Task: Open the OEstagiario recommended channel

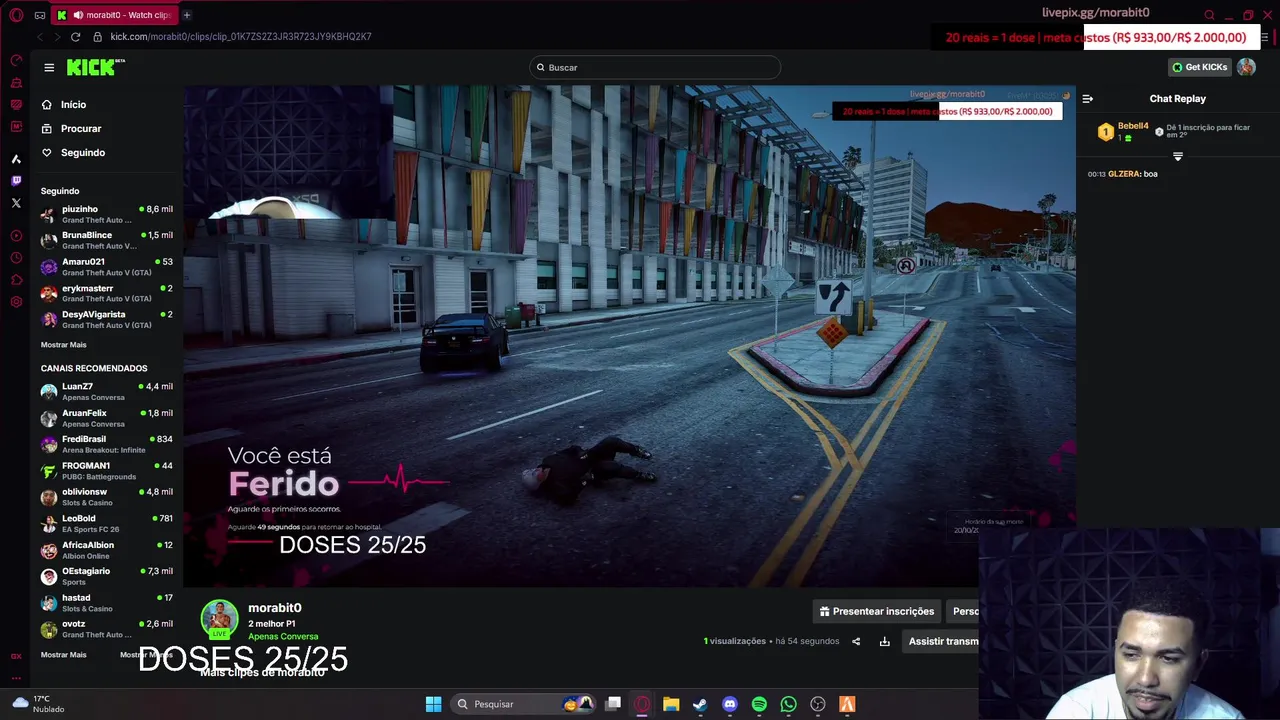Action: pos(106,576)
